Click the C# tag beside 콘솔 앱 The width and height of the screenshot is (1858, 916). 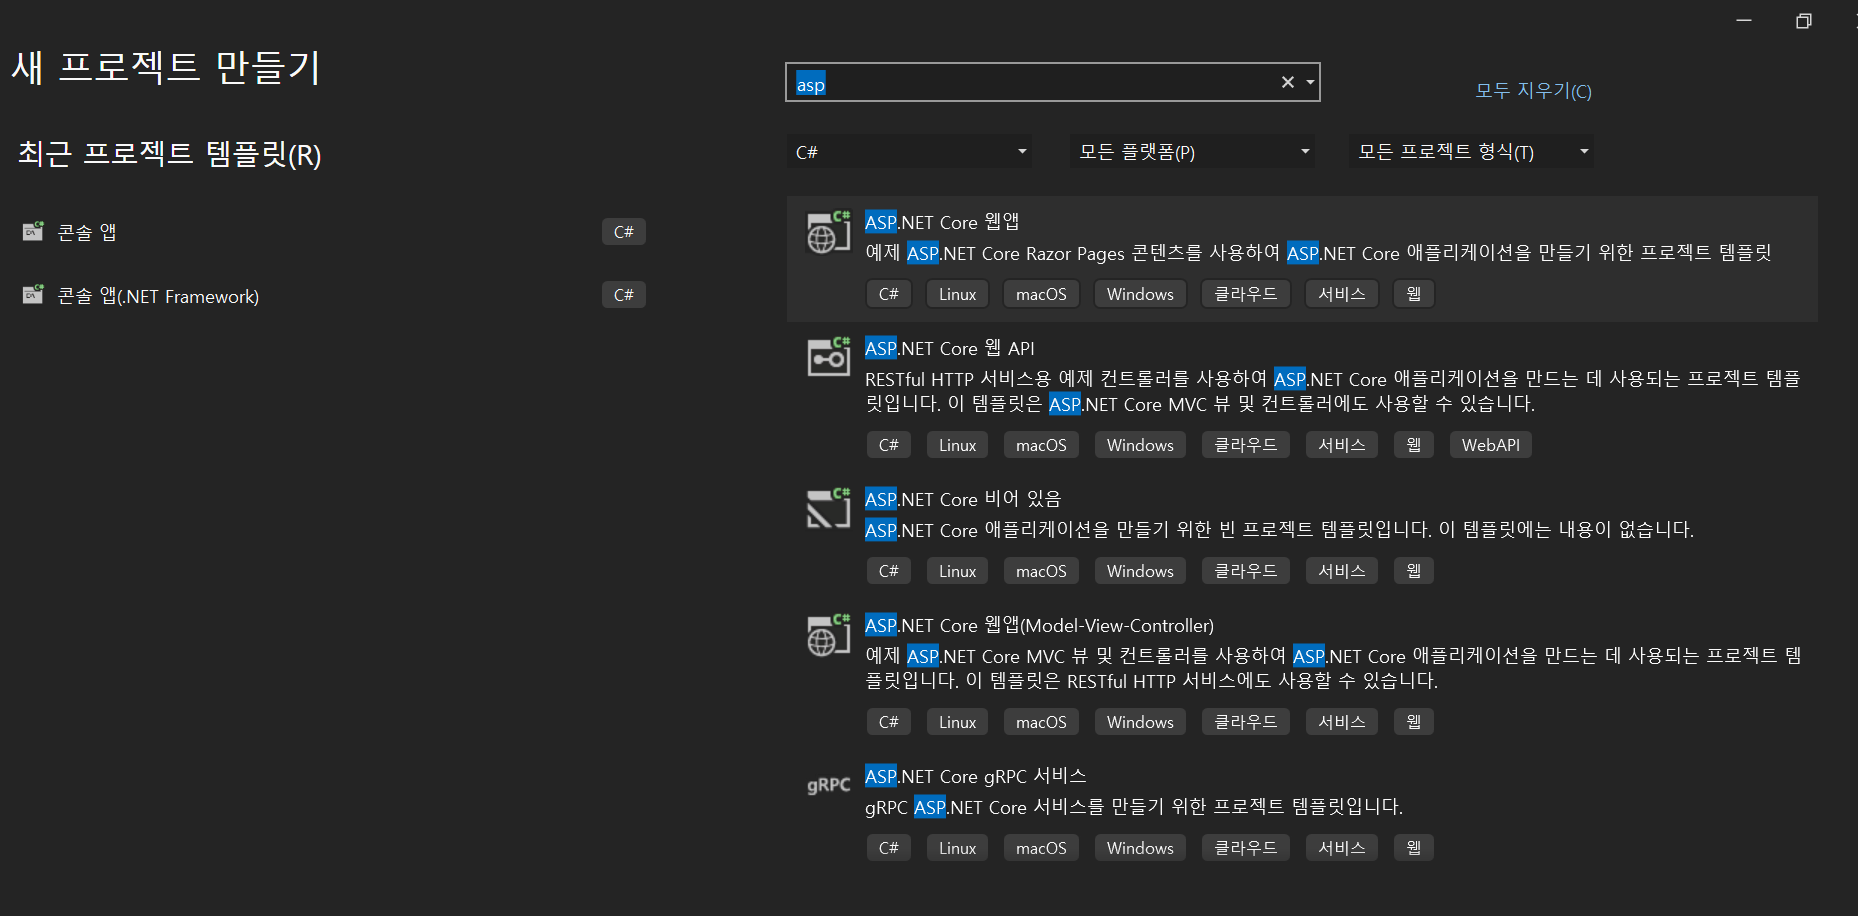624,232
